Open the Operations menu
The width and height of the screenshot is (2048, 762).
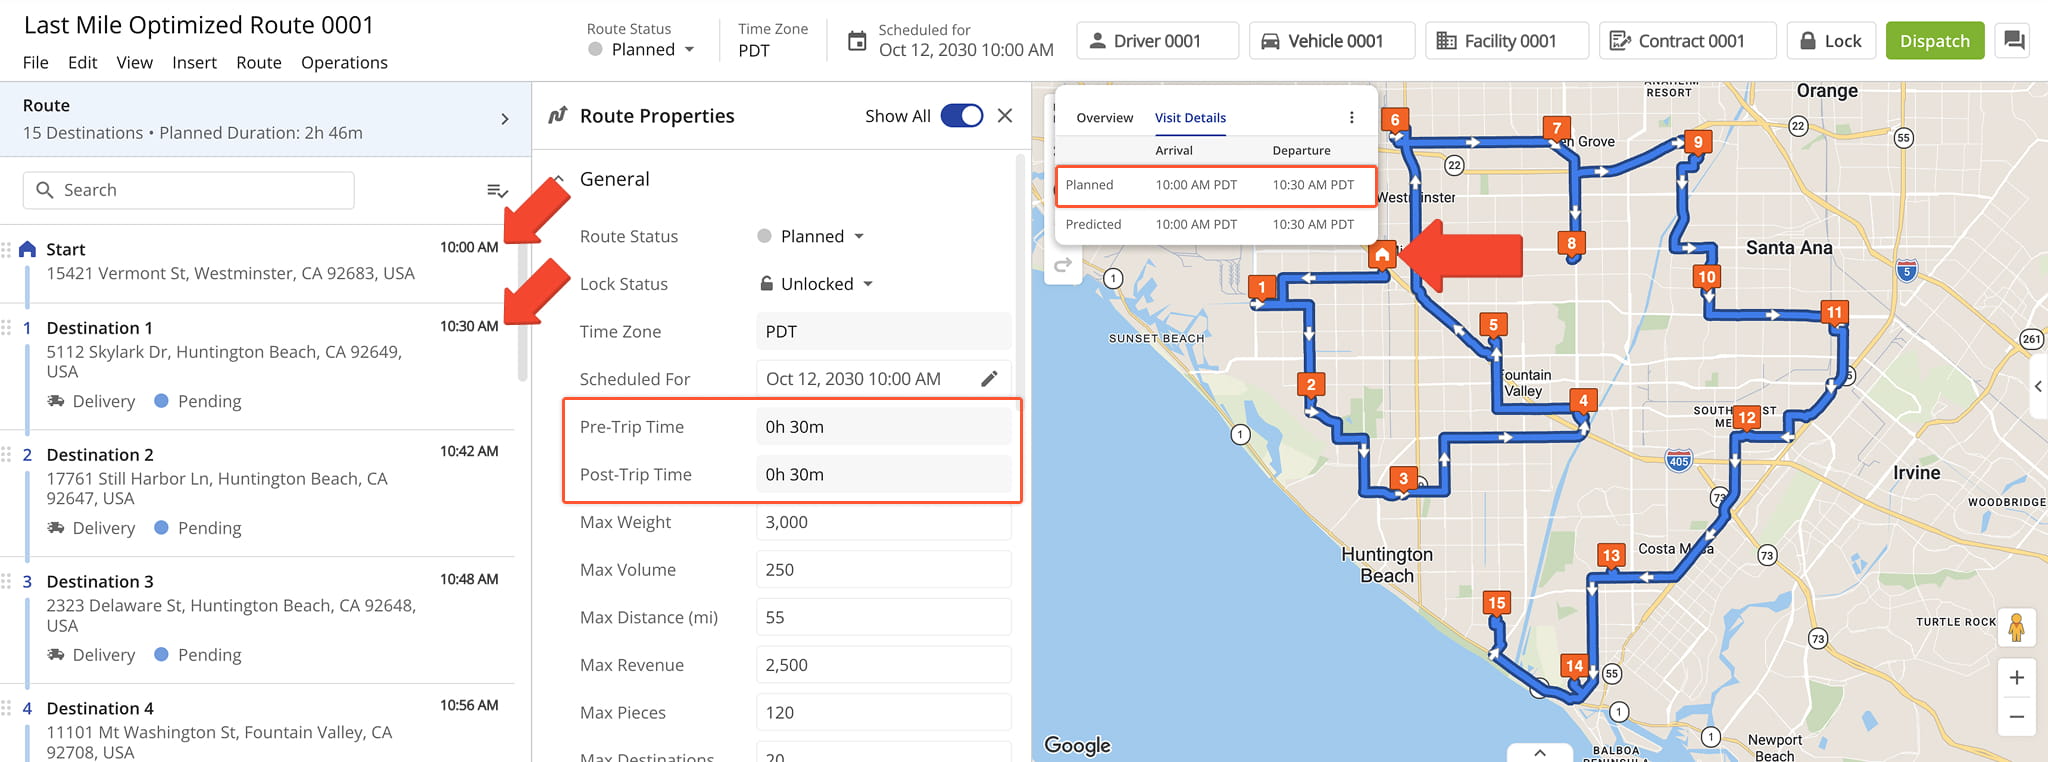click(344, 62)
